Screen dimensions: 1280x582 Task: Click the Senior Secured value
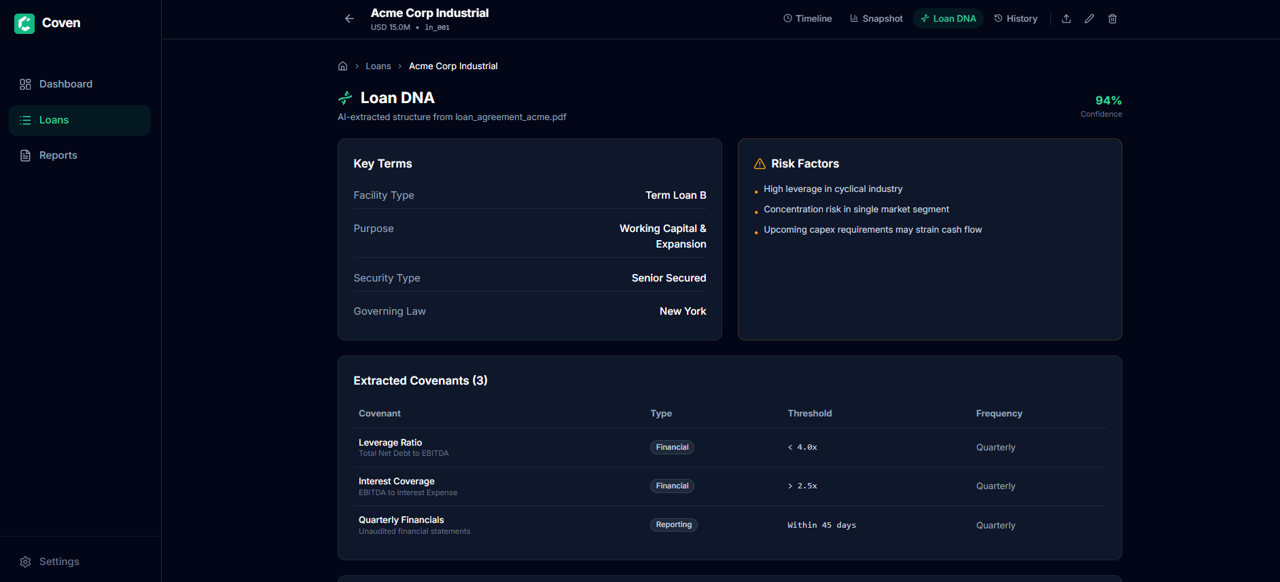pyautogui.click(x=669, y=278)
